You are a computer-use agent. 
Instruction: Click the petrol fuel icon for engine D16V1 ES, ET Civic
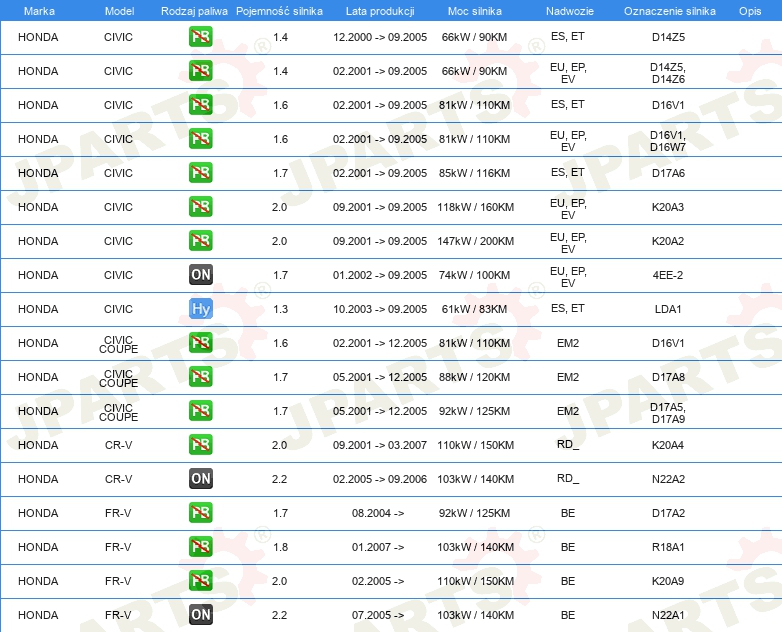tap(200, 105)
